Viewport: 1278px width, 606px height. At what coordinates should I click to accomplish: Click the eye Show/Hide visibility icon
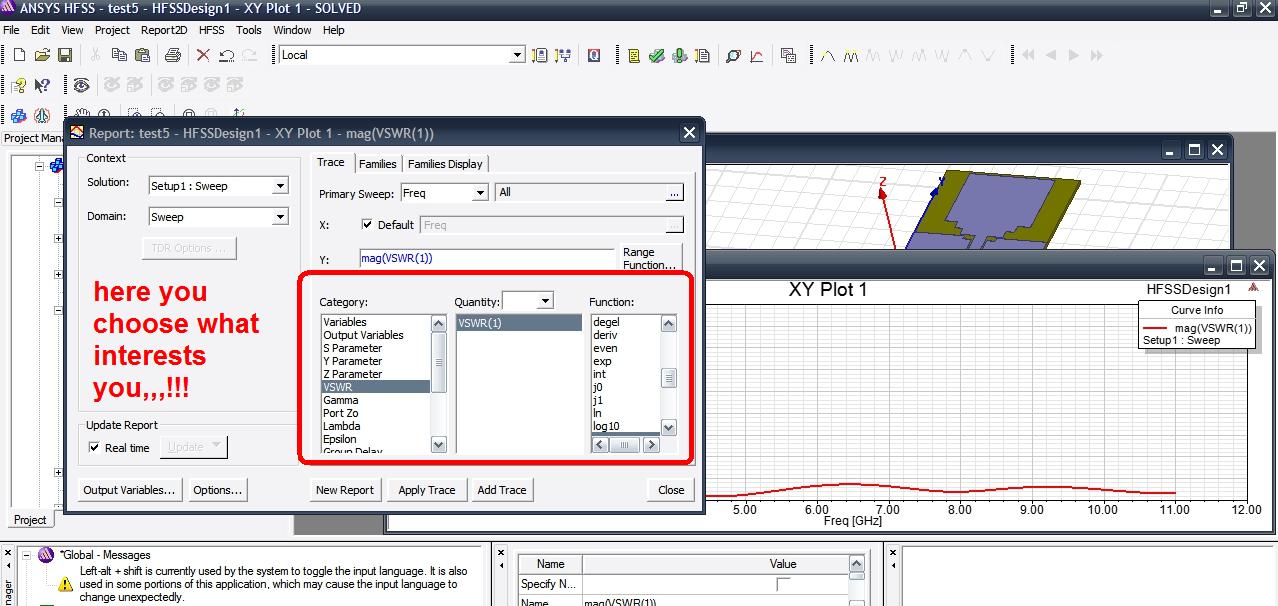click(80, 85)
